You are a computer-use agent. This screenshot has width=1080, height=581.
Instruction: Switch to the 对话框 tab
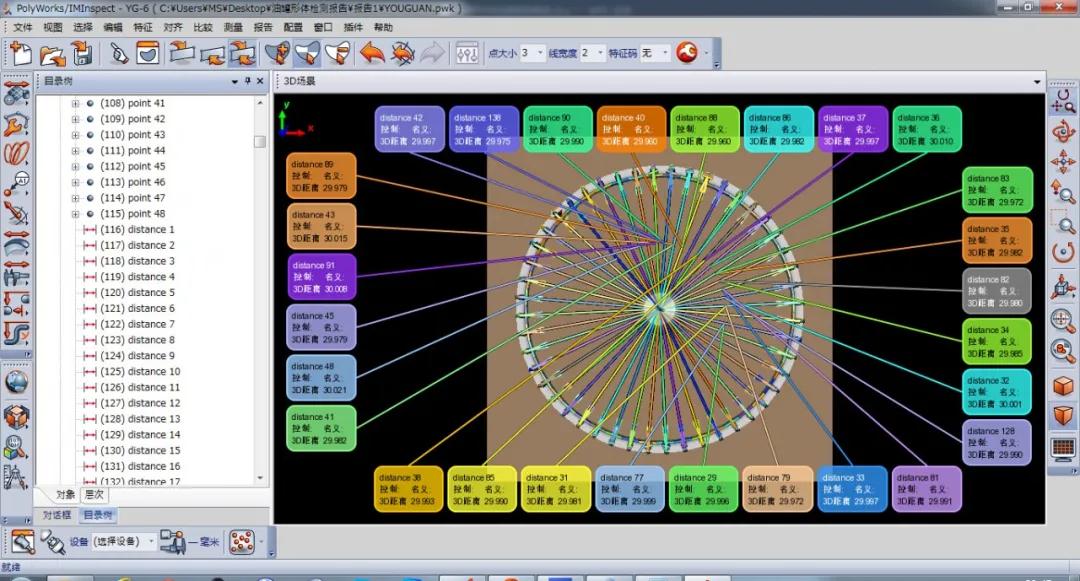(x=56, y=515)
